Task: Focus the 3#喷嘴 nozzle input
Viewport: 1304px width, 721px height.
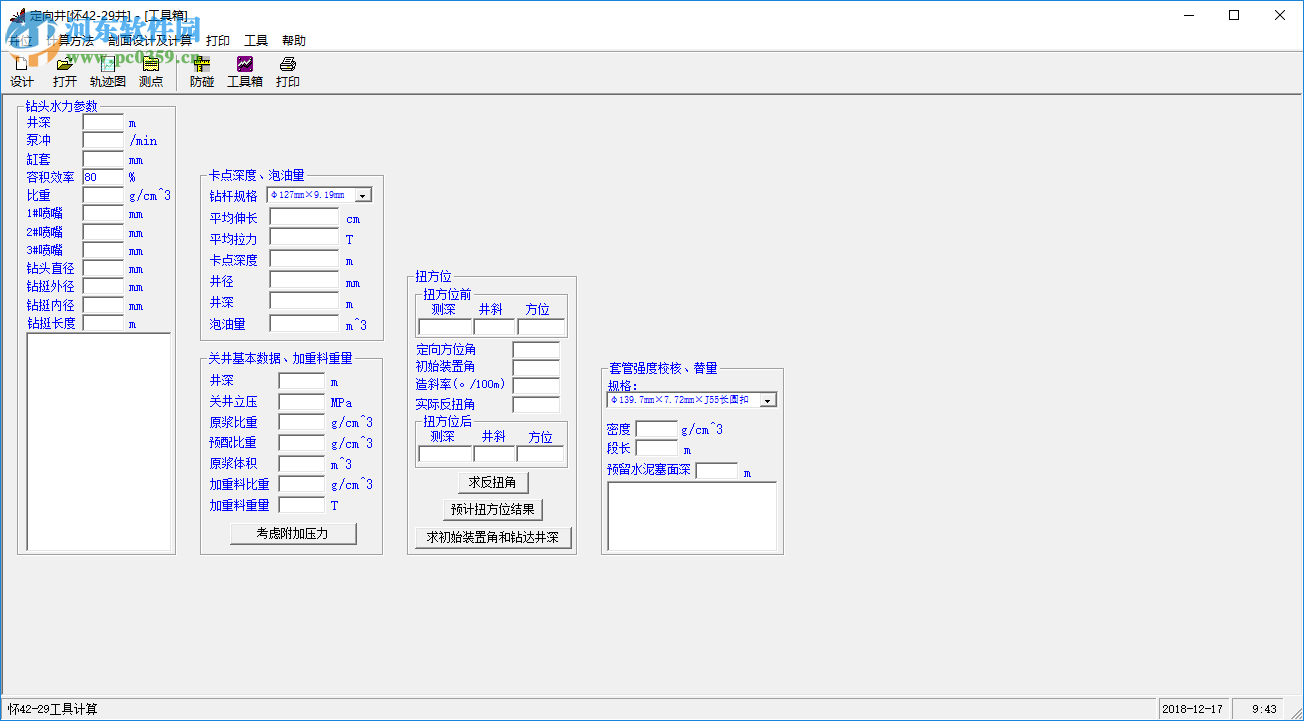Action: [103, 250]
